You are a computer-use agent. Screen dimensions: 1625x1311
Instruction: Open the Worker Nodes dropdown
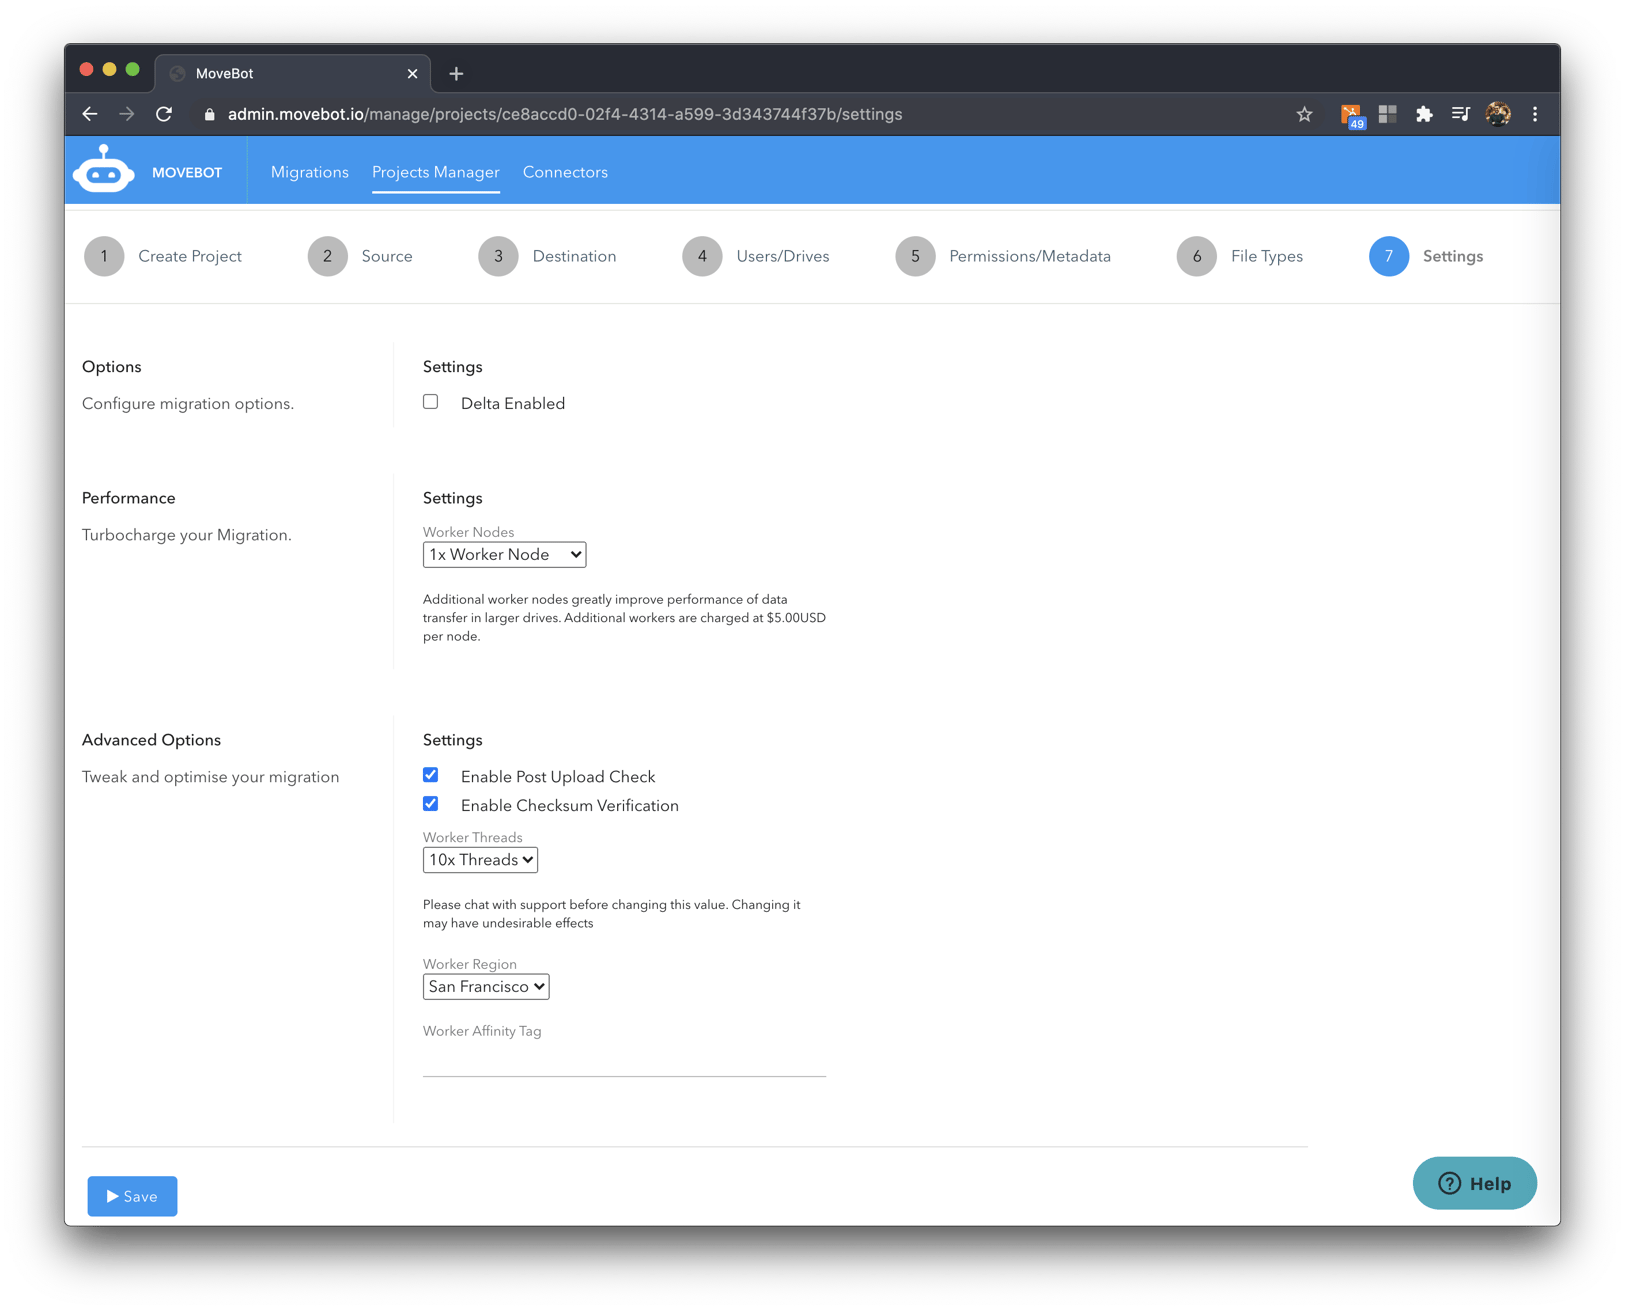[504, 554]
